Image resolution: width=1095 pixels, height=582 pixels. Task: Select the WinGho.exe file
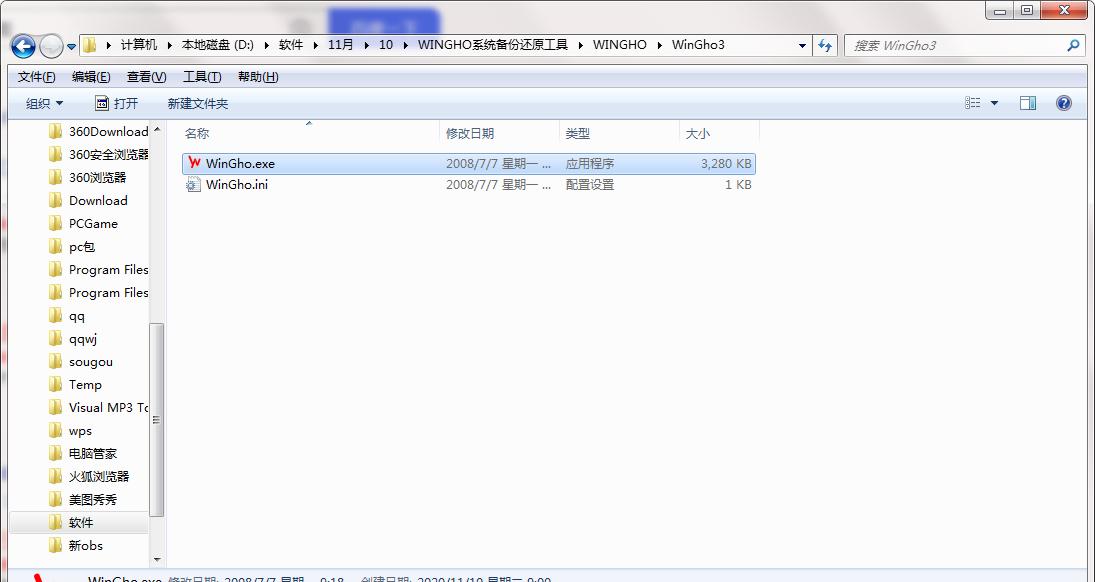click(469, 163)
